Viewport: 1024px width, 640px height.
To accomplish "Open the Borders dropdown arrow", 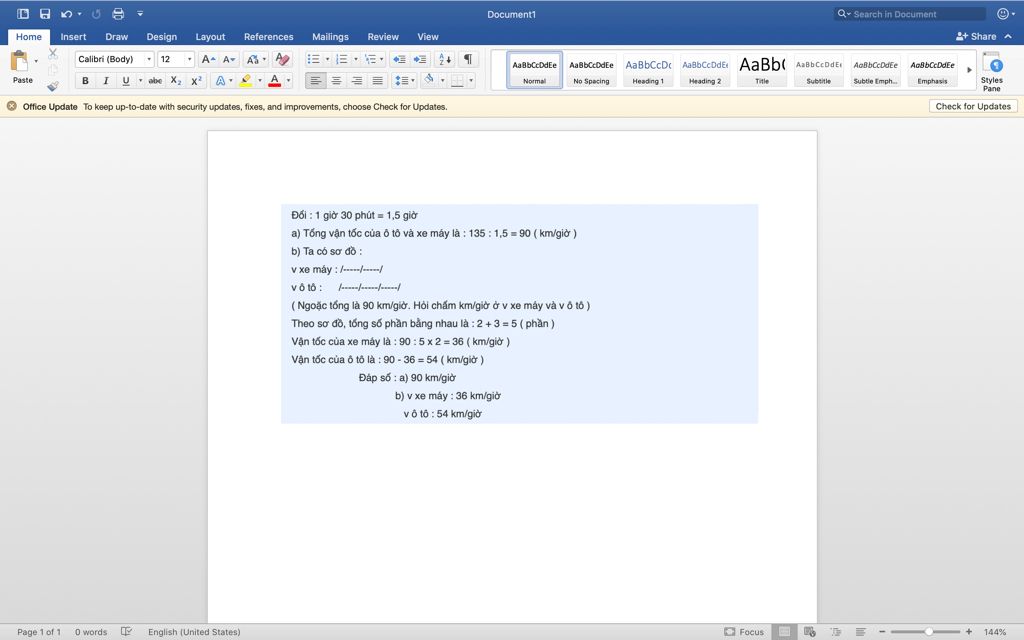I will [471, 81].
